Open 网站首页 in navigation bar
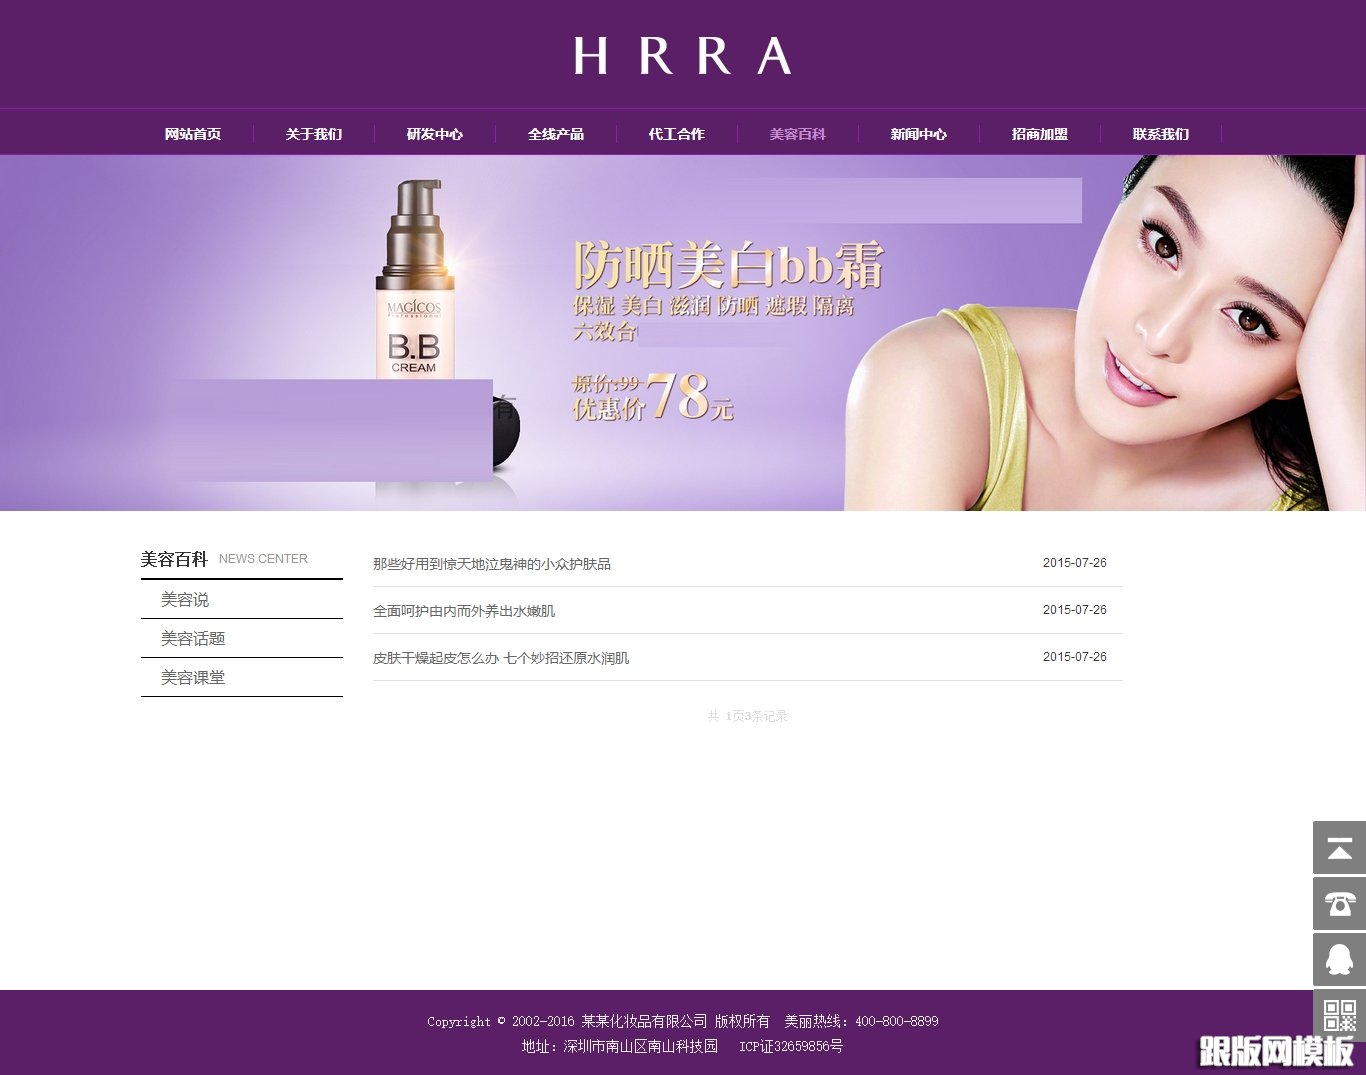The width and height of the screenshot is (1366, 1075). [193, 134]
